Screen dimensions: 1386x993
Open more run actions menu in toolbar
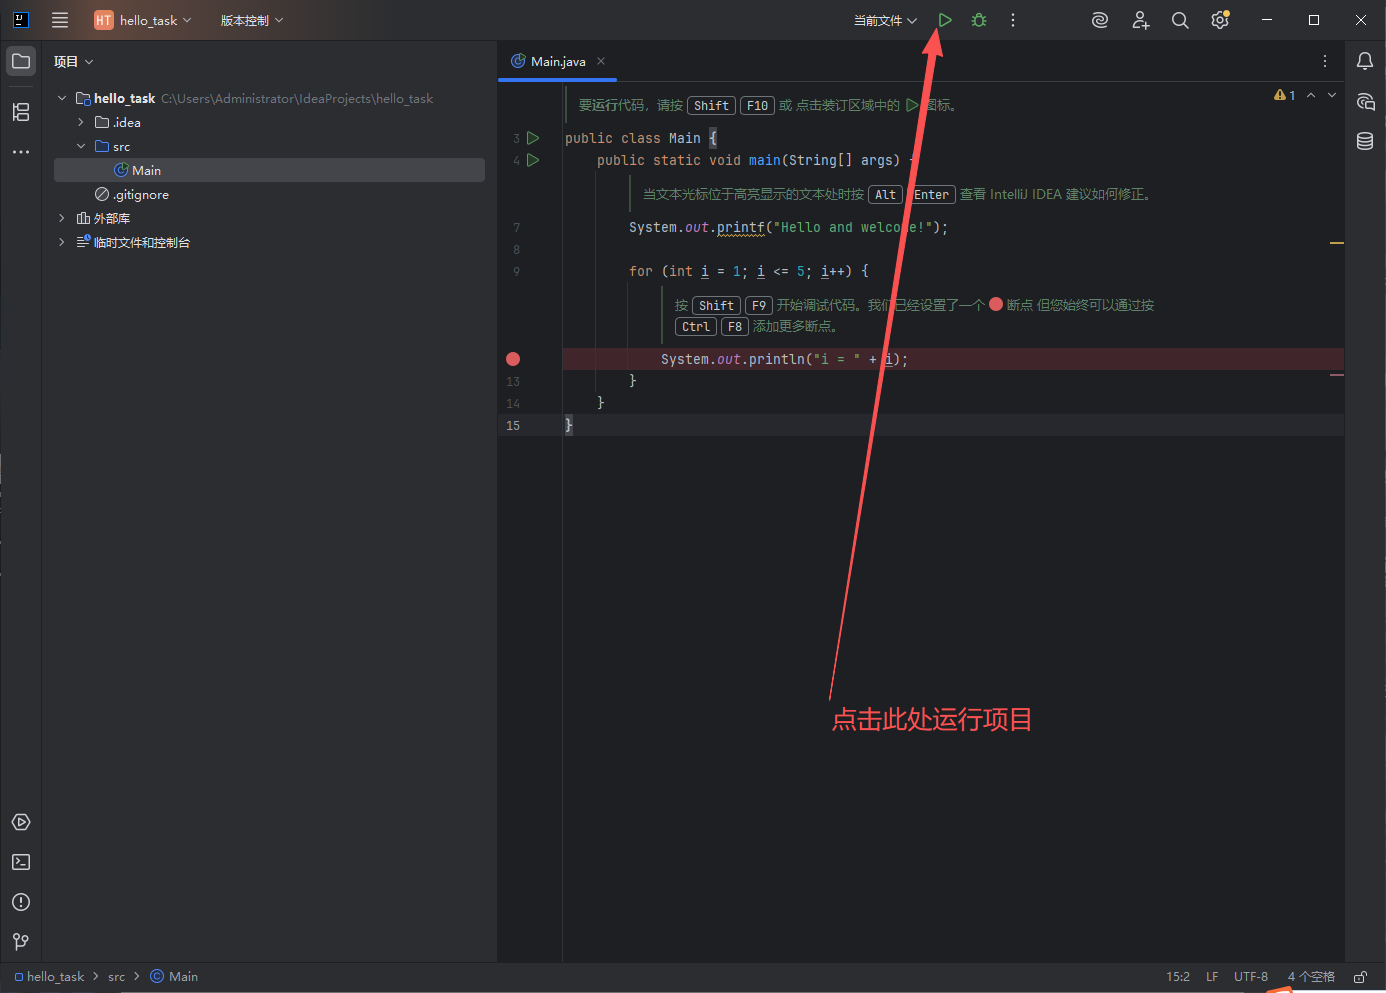tap(1013, 20)
